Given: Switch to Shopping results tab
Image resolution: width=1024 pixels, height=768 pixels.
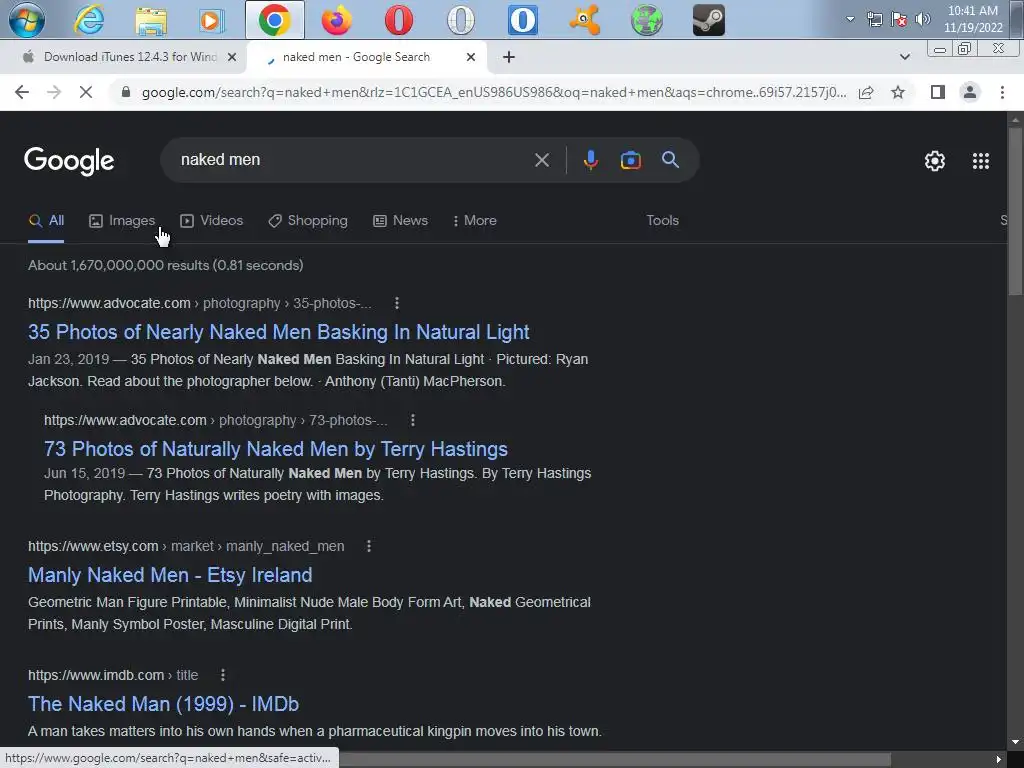Looking at the screenshot, I should tap(308, 221).
